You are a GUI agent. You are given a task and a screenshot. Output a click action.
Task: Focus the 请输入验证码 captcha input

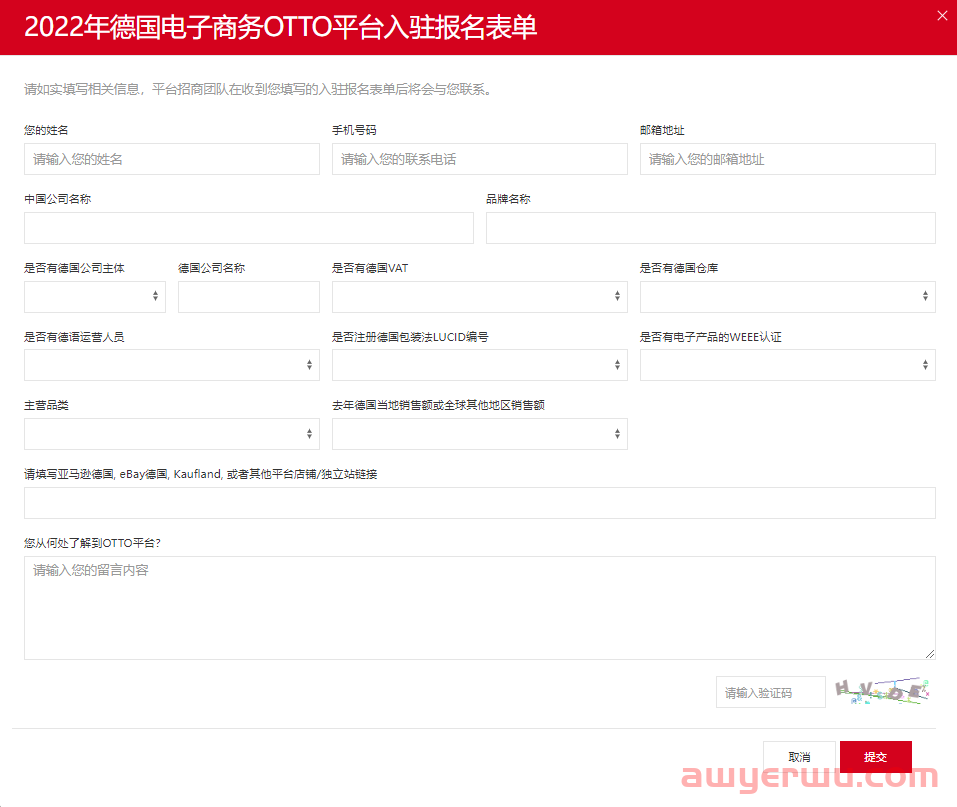771,692
